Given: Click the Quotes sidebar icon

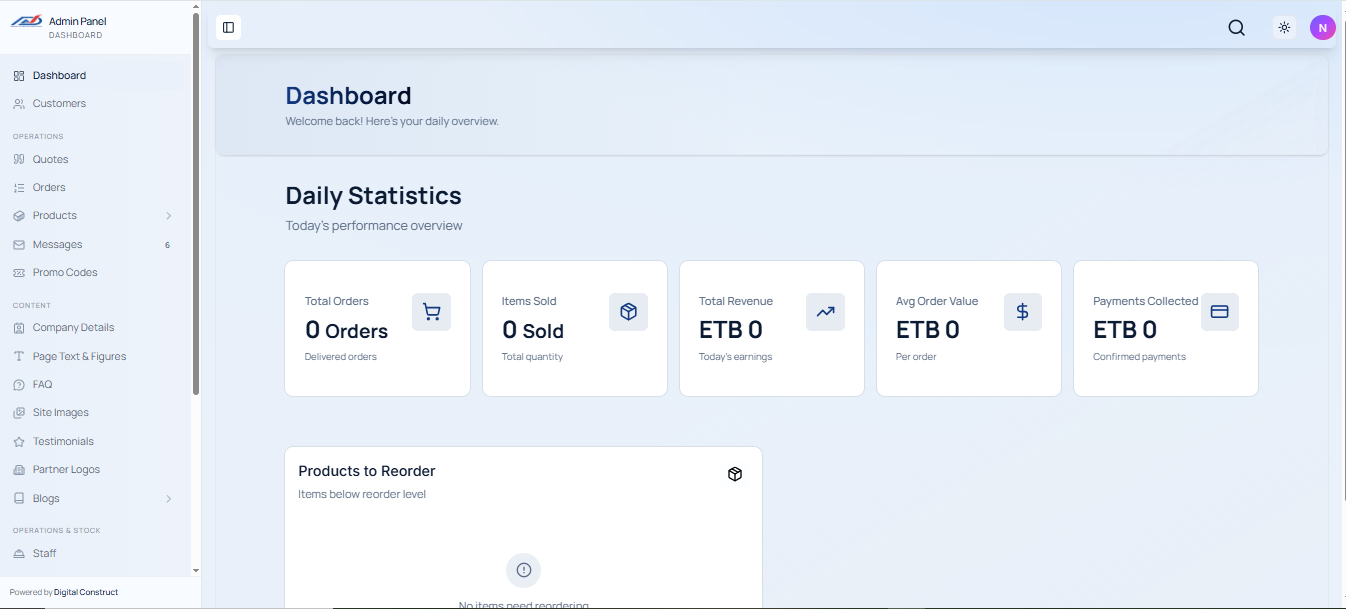Looking at the screenshot, I should point(19,160).
